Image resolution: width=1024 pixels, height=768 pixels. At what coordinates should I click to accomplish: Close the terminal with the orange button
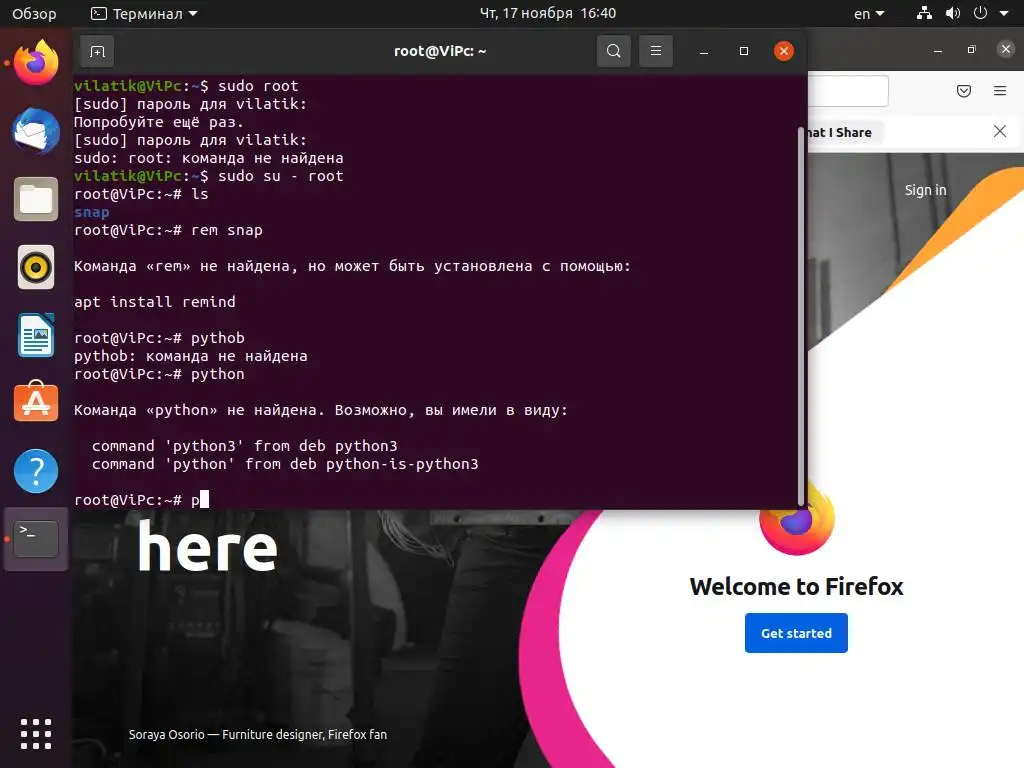click(x=784, y=51)
